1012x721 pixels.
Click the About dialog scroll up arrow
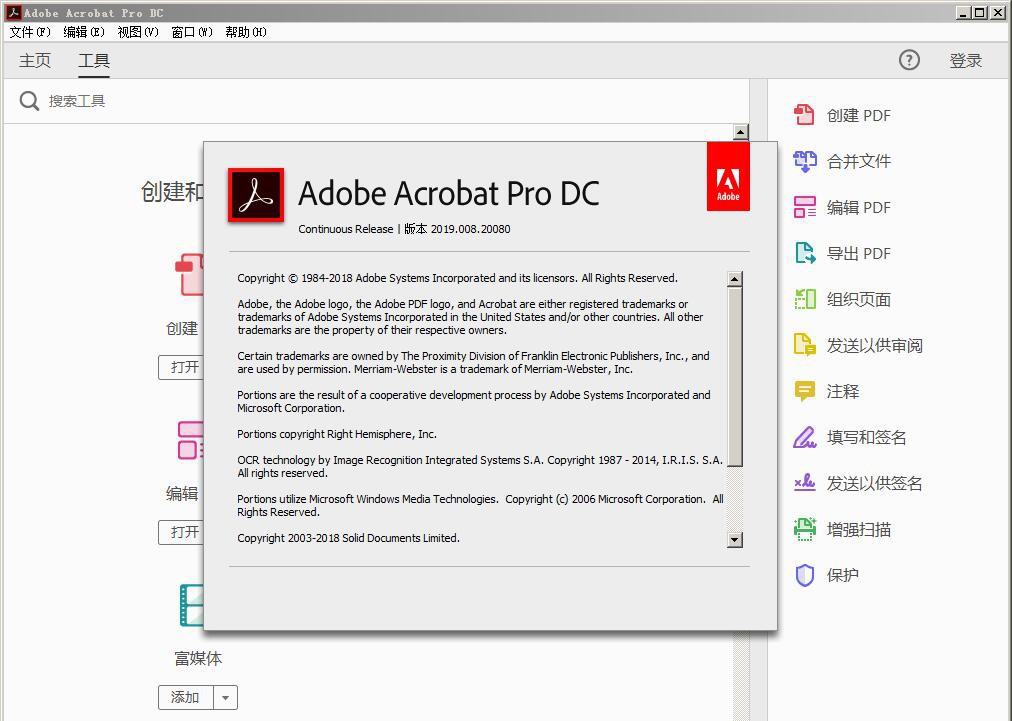(x=734, y=279)
